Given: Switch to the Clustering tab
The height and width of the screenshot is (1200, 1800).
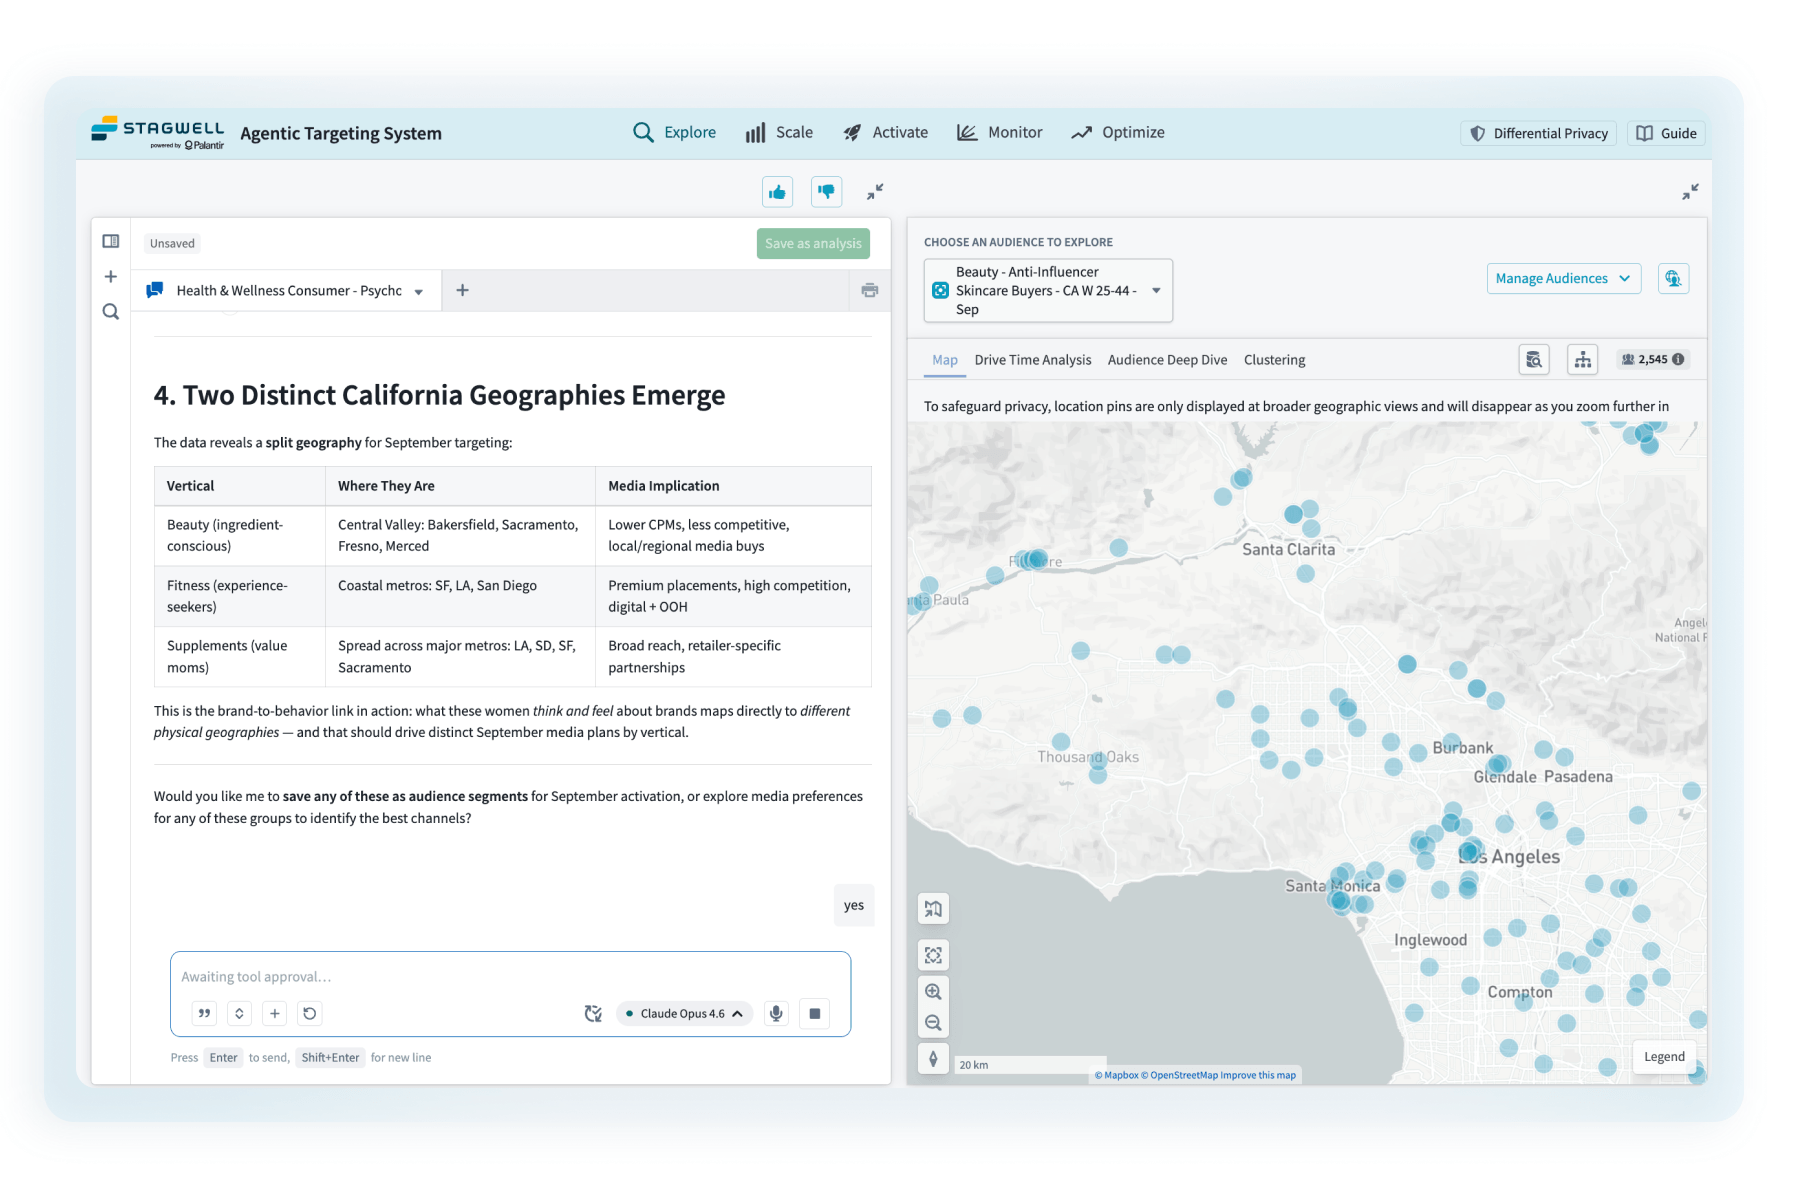Looking at the screenshot, I should 1274,360.
